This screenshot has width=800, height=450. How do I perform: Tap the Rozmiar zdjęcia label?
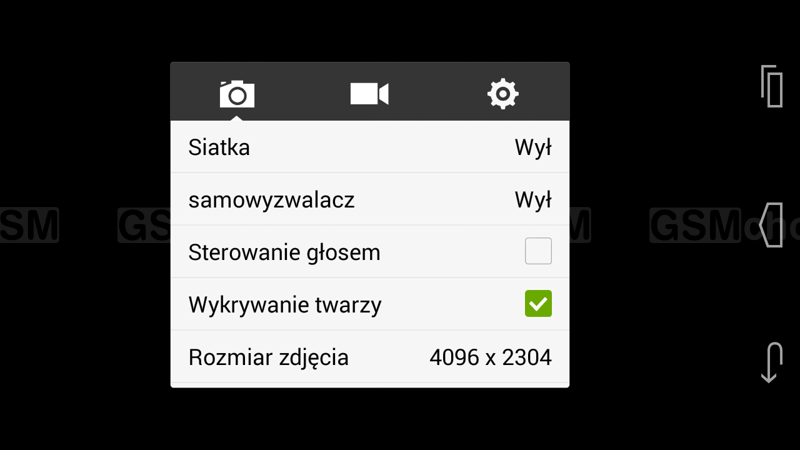[x=268, y=358]
